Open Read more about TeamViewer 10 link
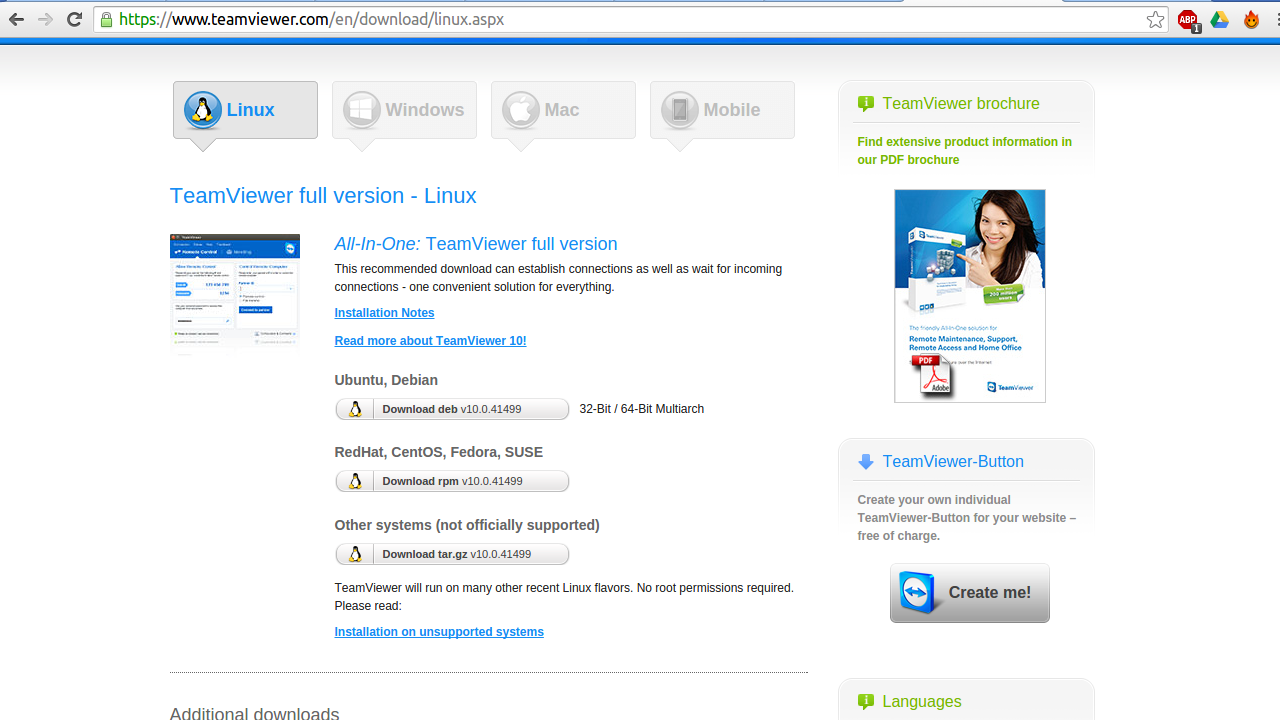 [430, 341]
